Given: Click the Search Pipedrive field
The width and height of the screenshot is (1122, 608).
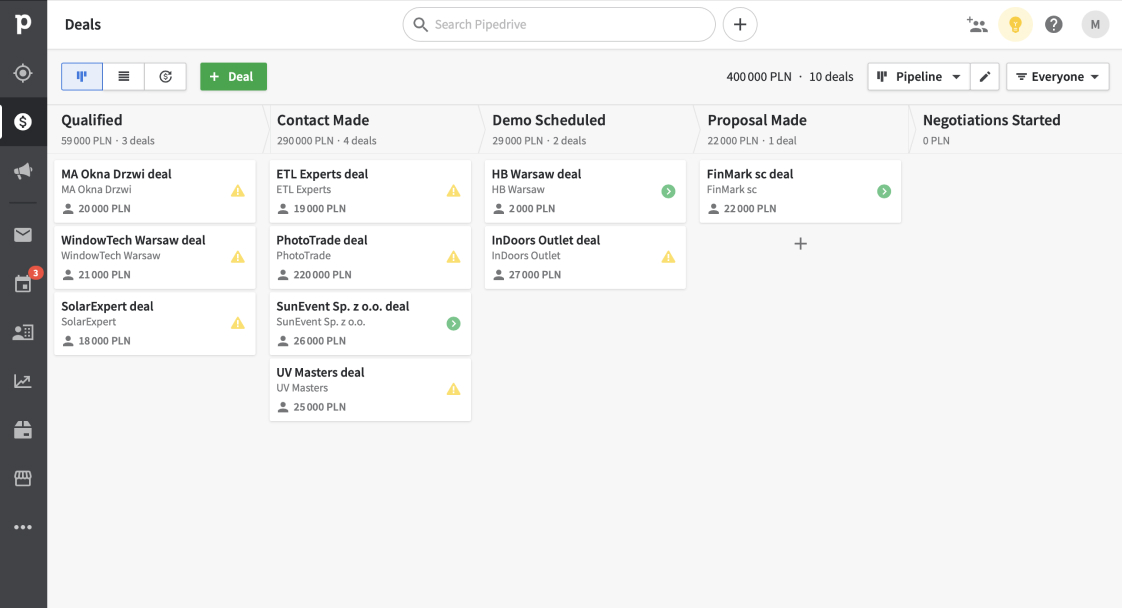Looking at the screenshot, I should point(559,24).
